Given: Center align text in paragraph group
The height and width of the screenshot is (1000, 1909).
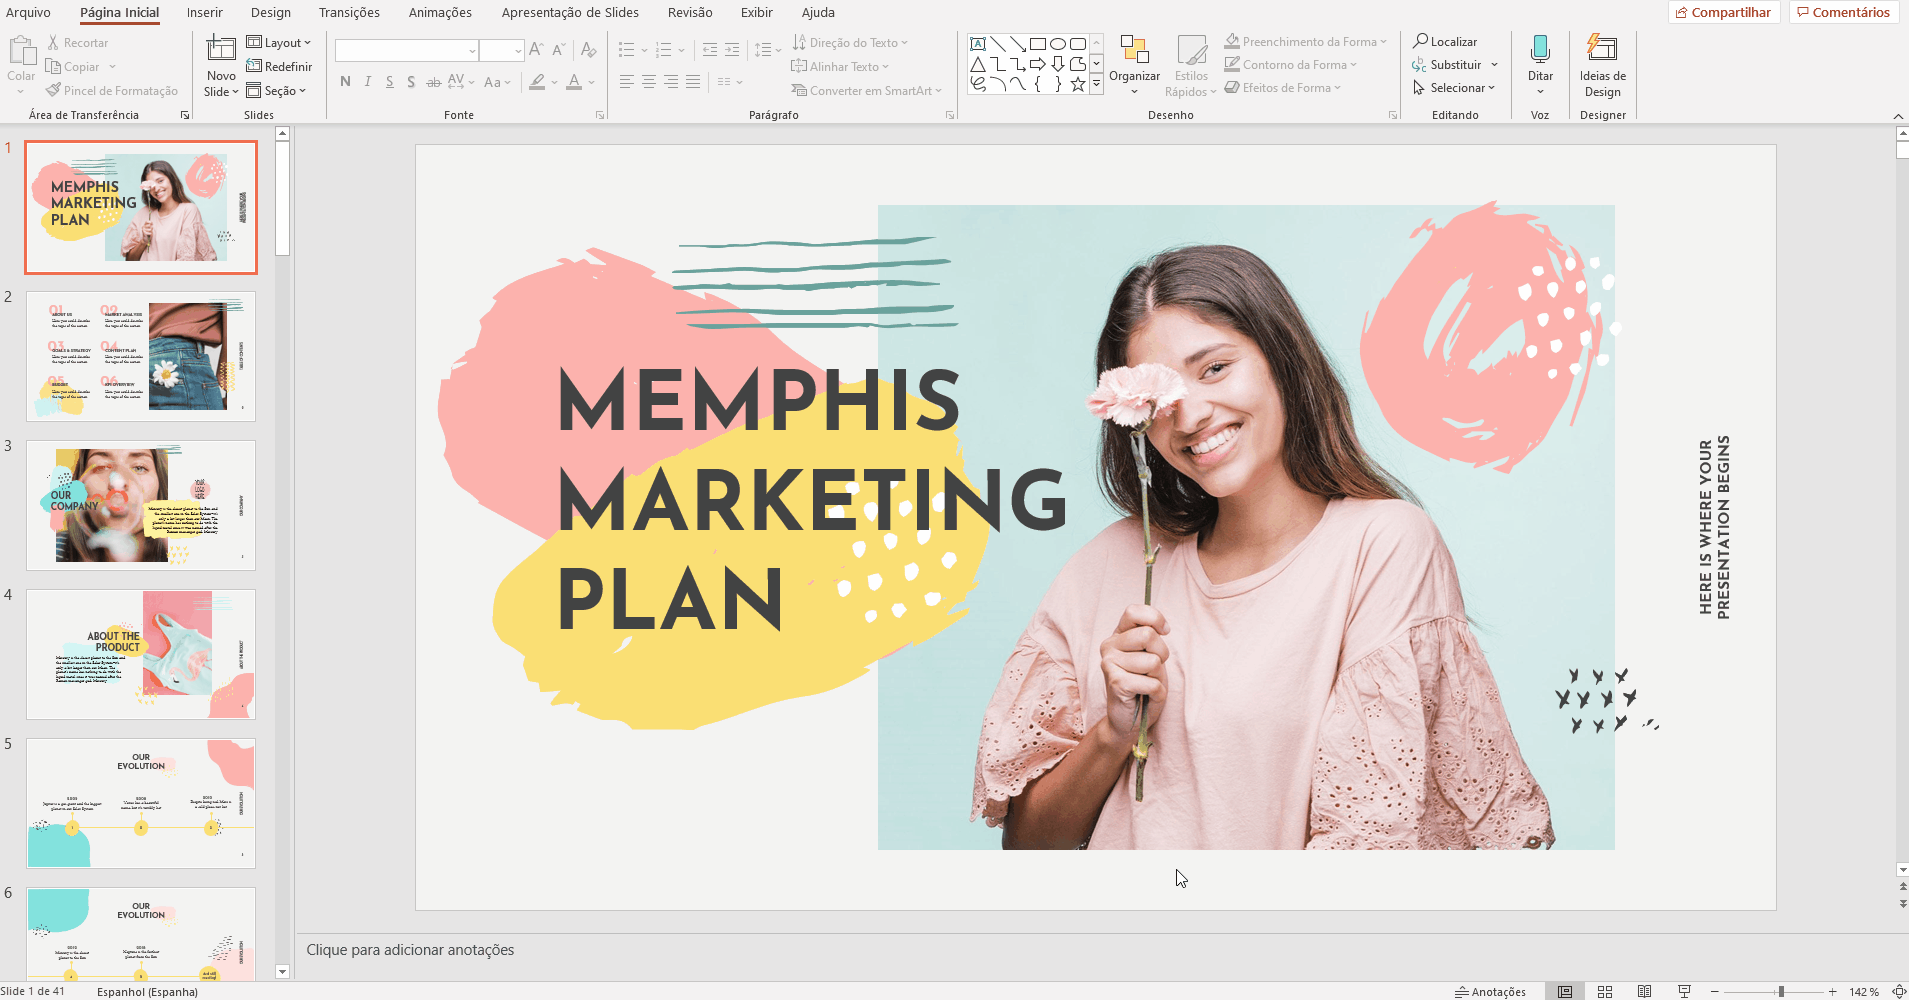Looking at the screenshot, I should pos(649,82).
